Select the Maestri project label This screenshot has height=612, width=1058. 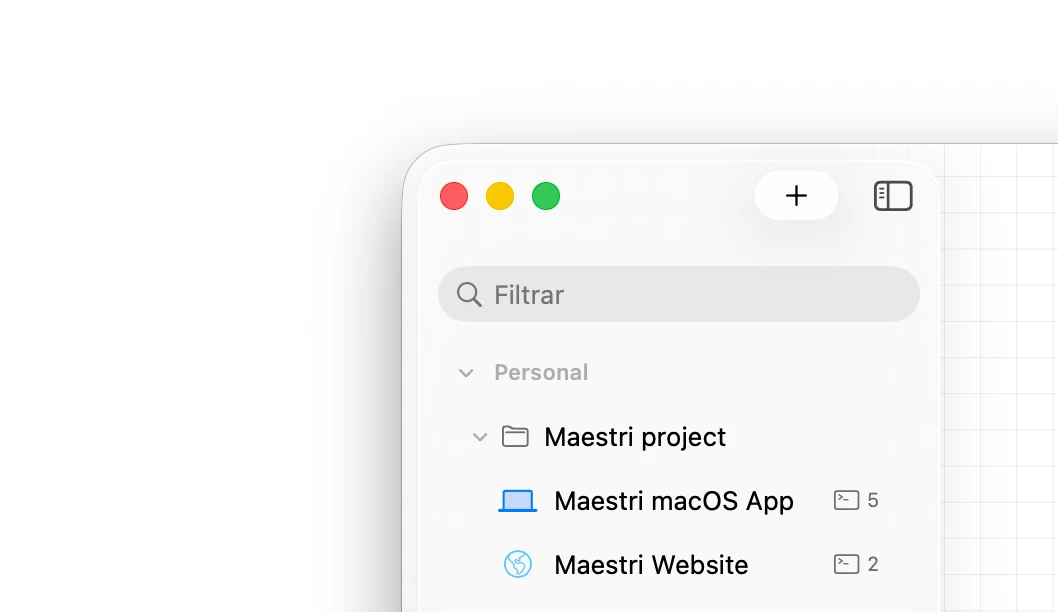[635, 437]
